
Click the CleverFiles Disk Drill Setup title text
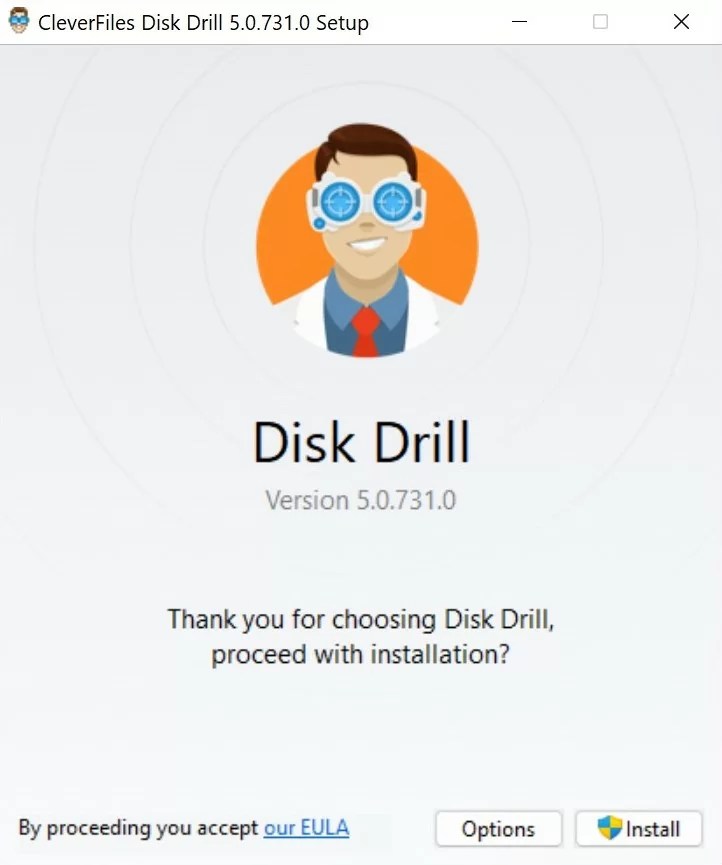pos(203,23)
